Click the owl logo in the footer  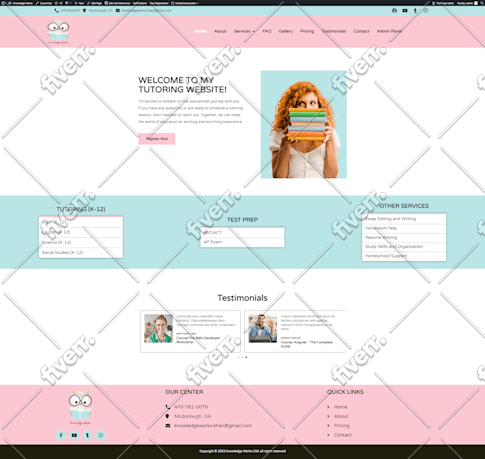click(x=80, y=408)
